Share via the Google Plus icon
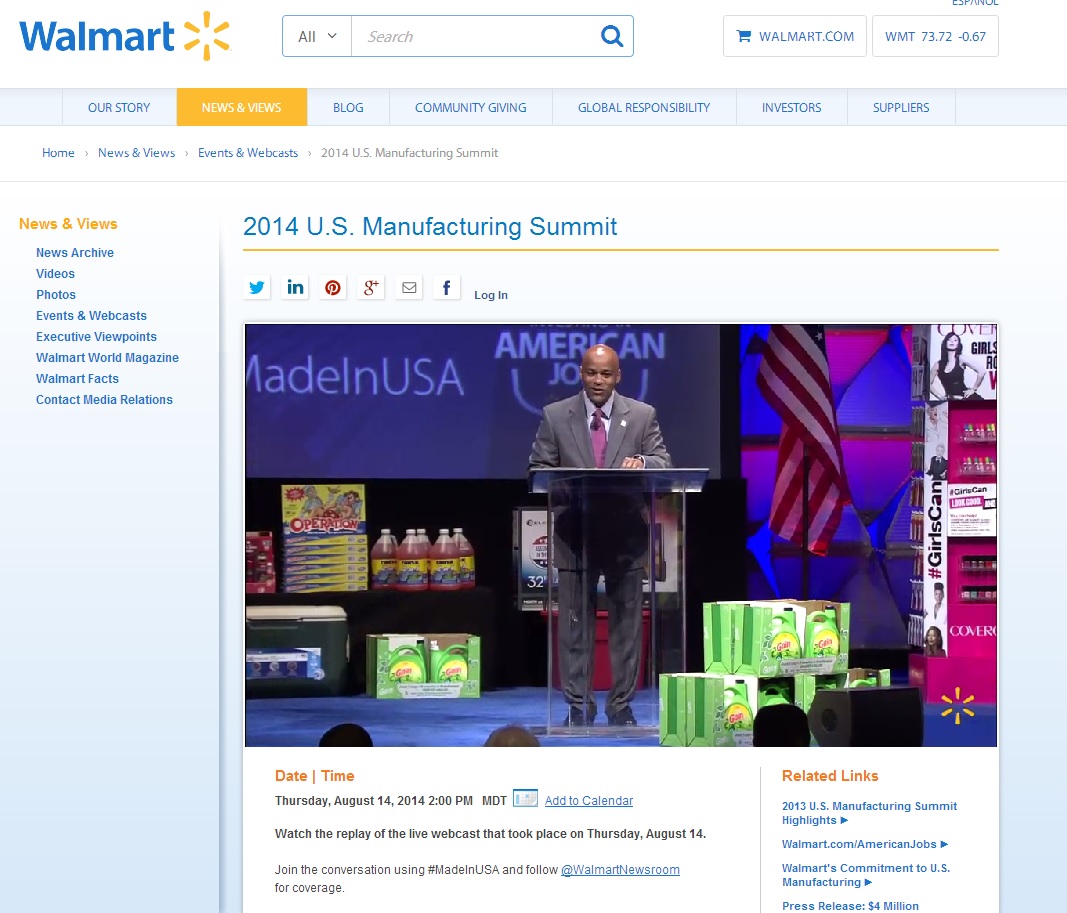1067x913 pixels. coord(371,288)
